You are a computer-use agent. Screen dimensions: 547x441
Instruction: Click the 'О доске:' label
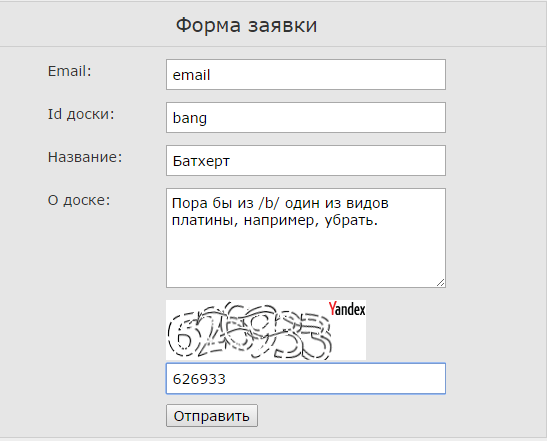click(79, 200)
